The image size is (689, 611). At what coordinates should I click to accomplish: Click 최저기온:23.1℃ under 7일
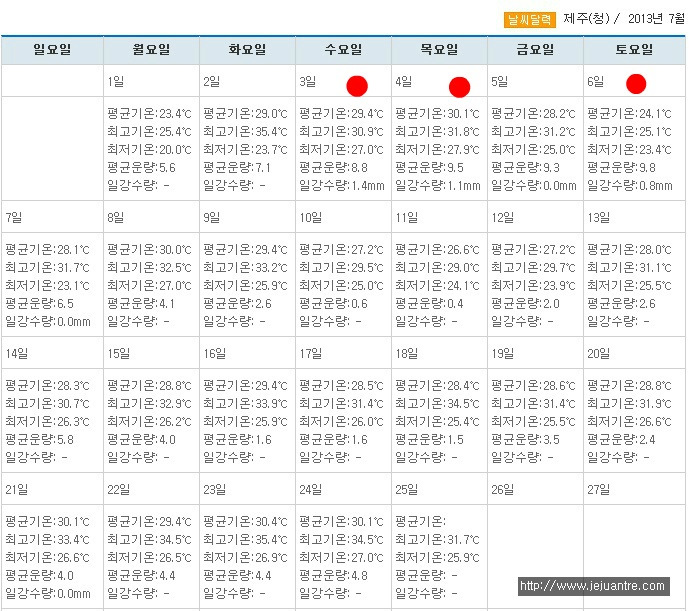coord(47,285)
